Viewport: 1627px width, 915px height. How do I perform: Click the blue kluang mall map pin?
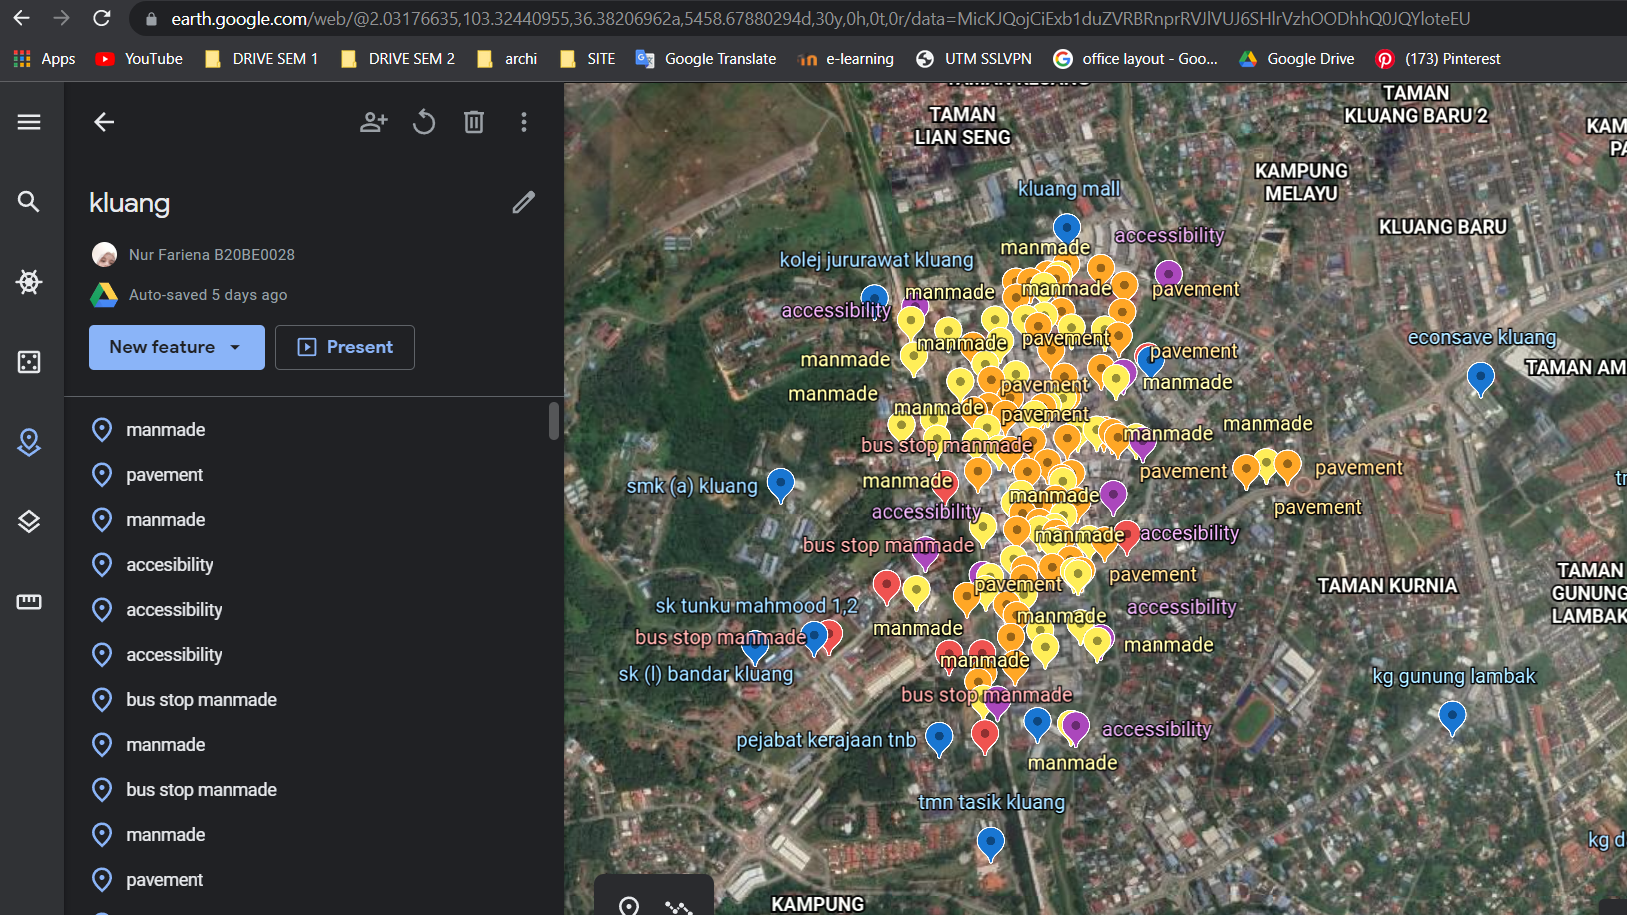coord(1067,227)
